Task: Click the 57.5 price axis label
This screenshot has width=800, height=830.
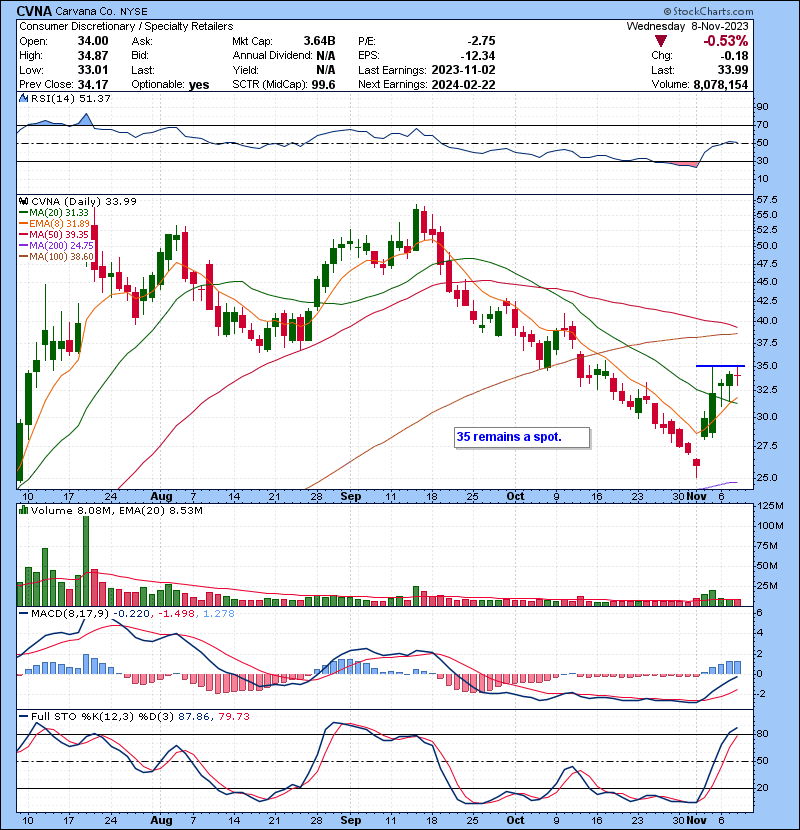Action: (x=767, y=200)
